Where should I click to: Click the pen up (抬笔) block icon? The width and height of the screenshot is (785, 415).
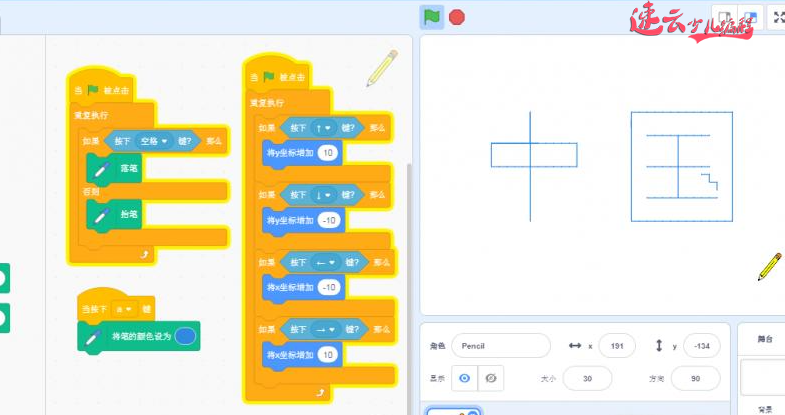tap(101, 215)
